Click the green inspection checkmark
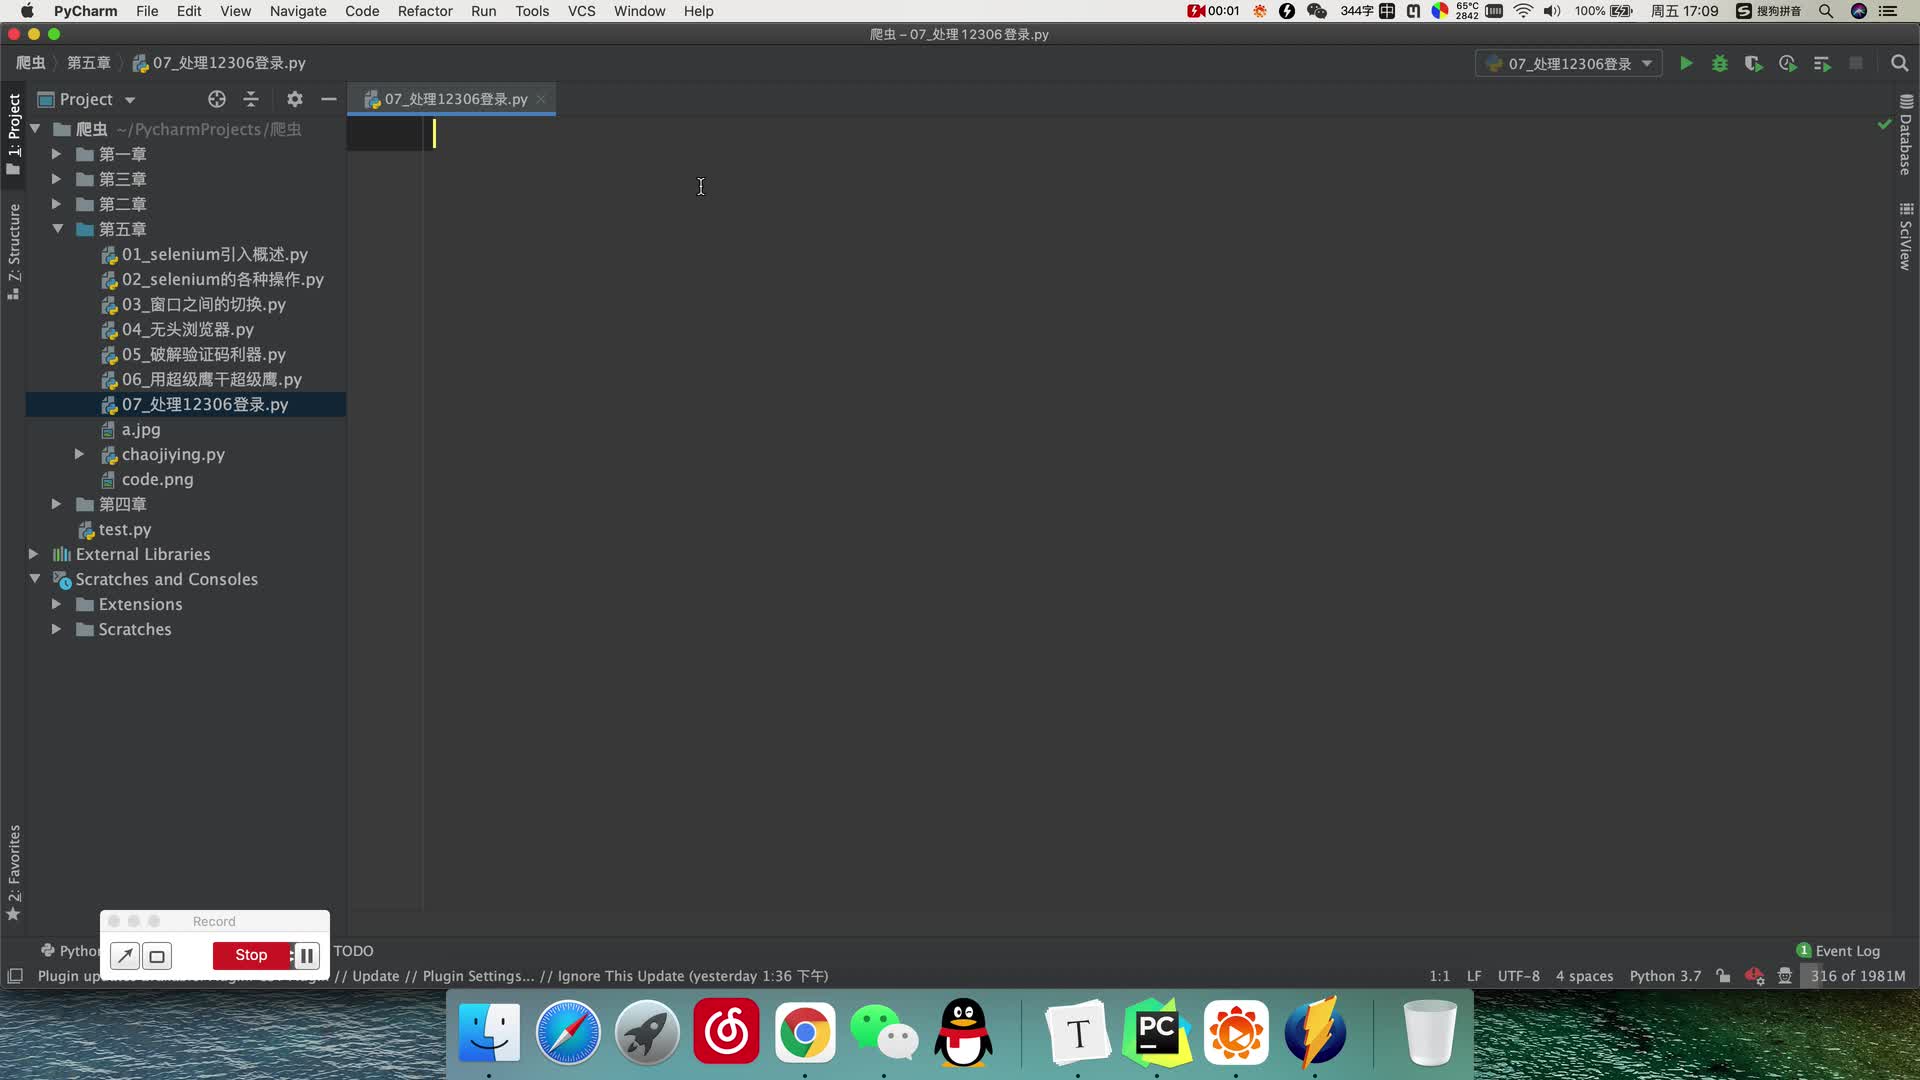This screenshot has height=1080, width=1920. pos(1884,124)
